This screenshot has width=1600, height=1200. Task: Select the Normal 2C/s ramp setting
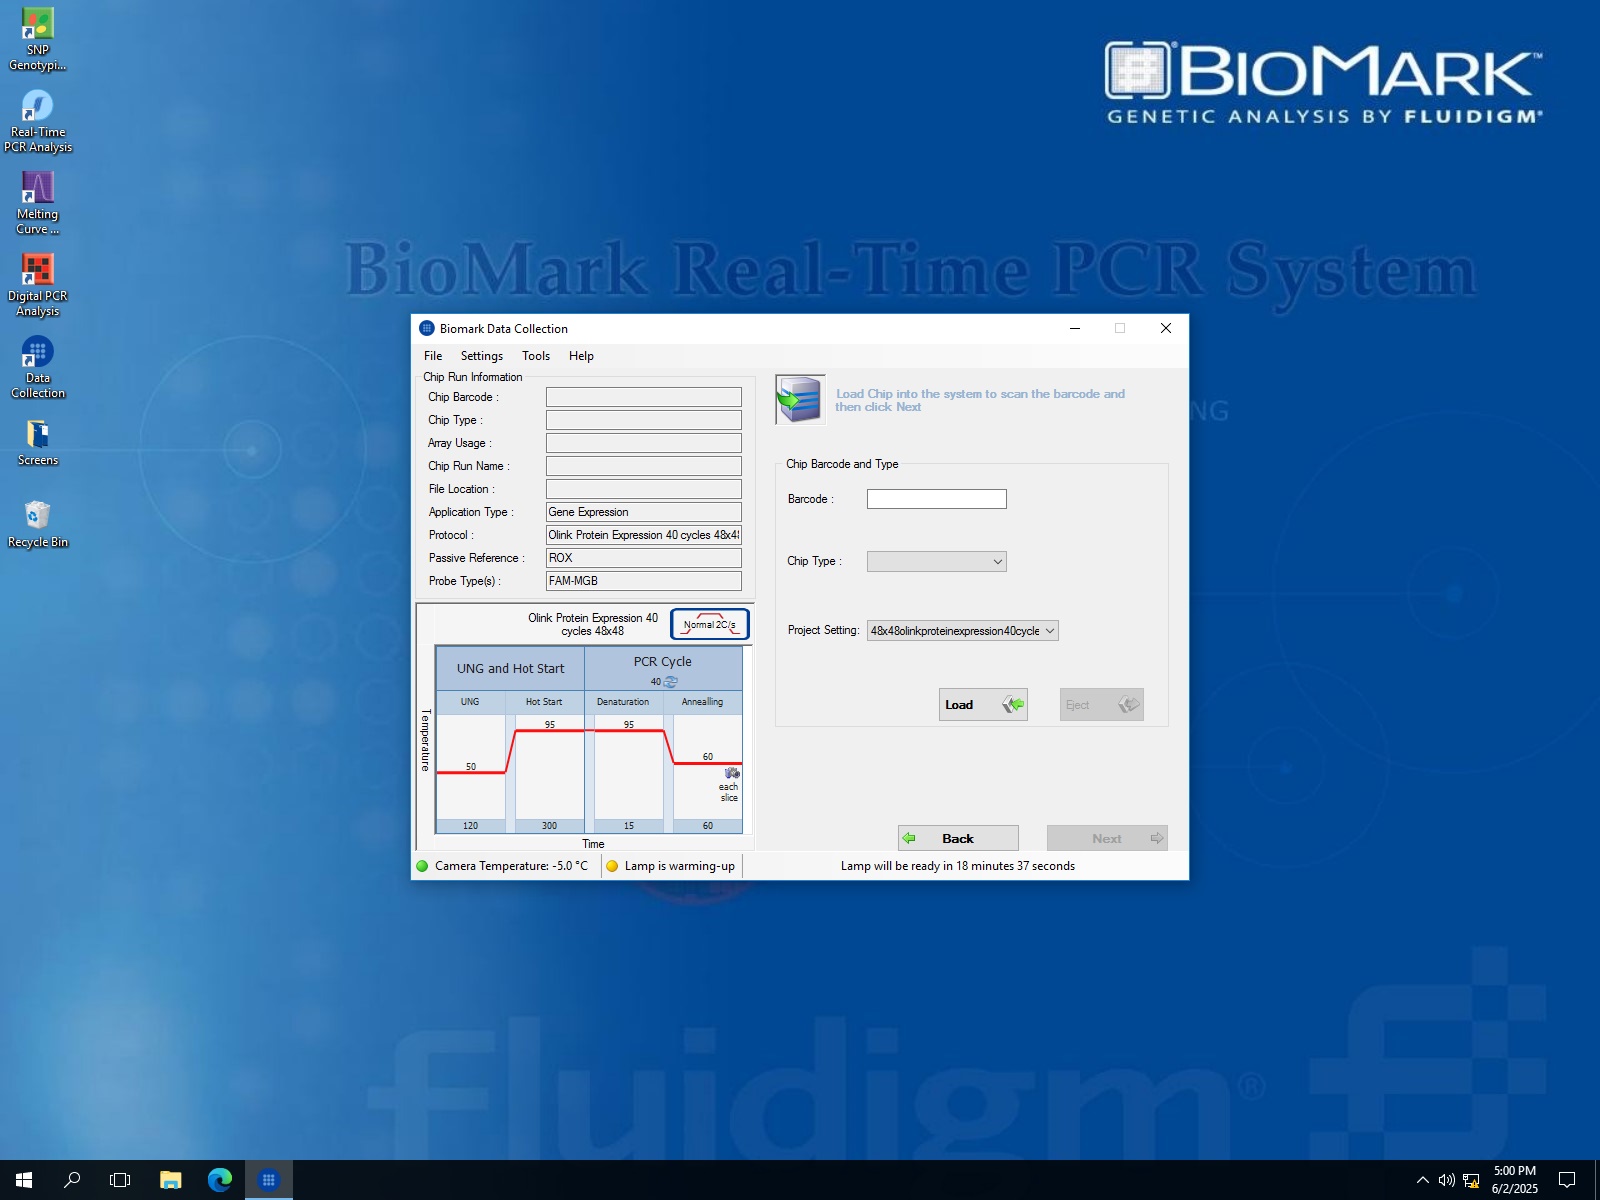coord(709,623)
